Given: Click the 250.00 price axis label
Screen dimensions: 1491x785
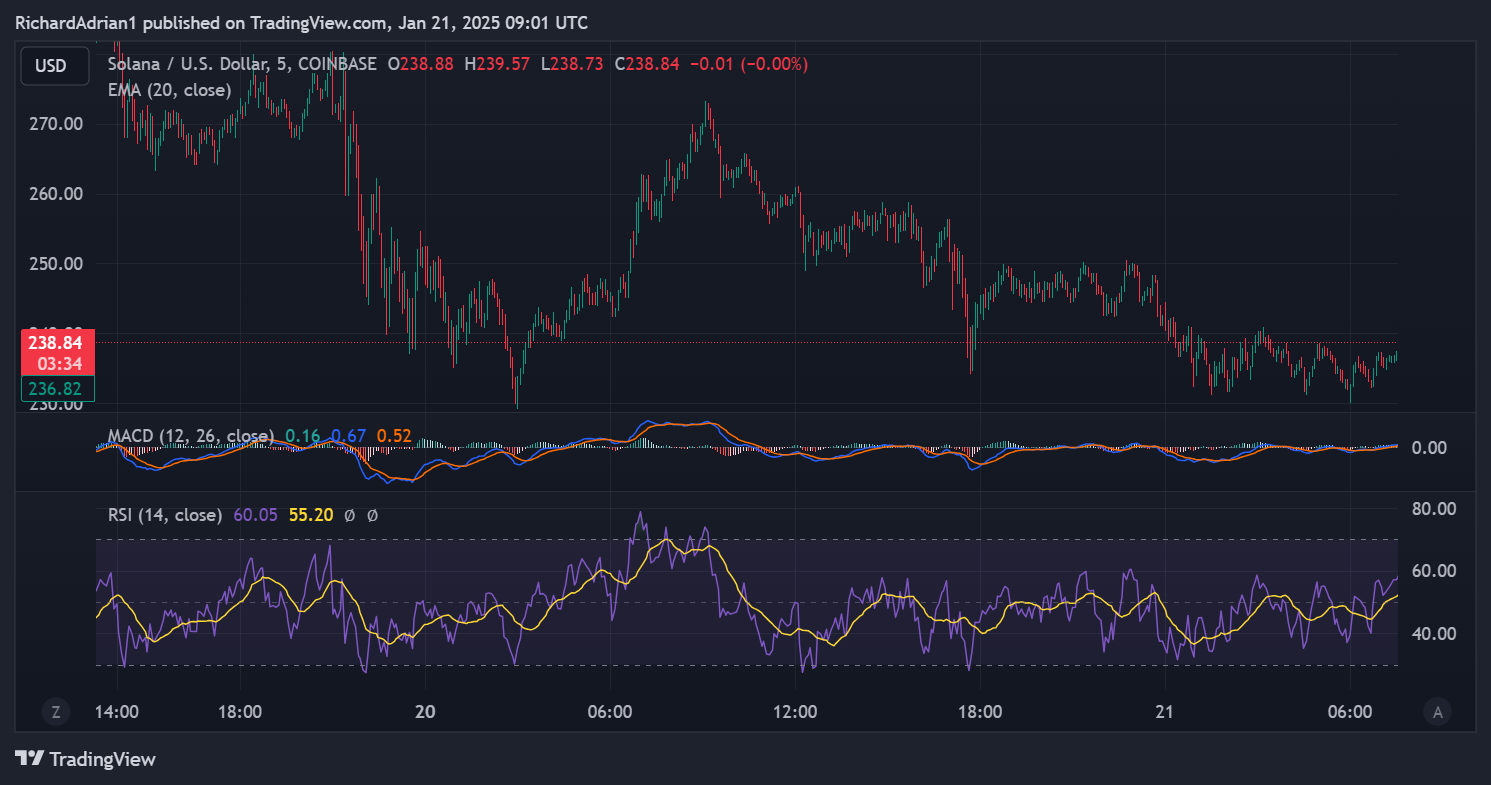Looking at the screenshot, I should [54, 264].
